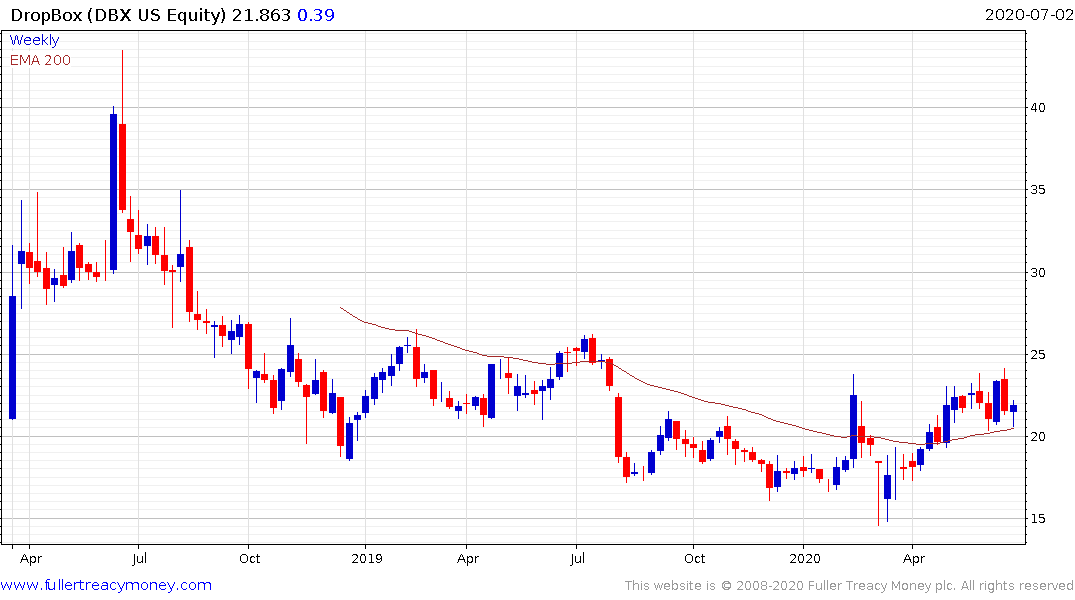Click the 25 price axis label
1075x600 pixels.
[1038, 355]
